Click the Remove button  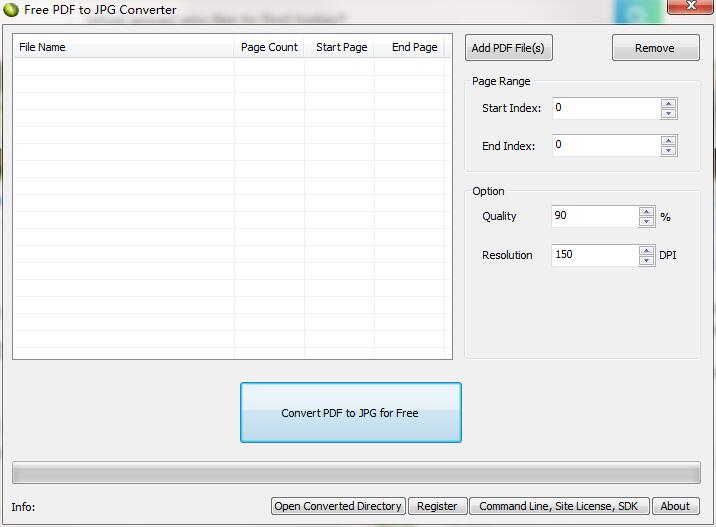pos(655,48)
